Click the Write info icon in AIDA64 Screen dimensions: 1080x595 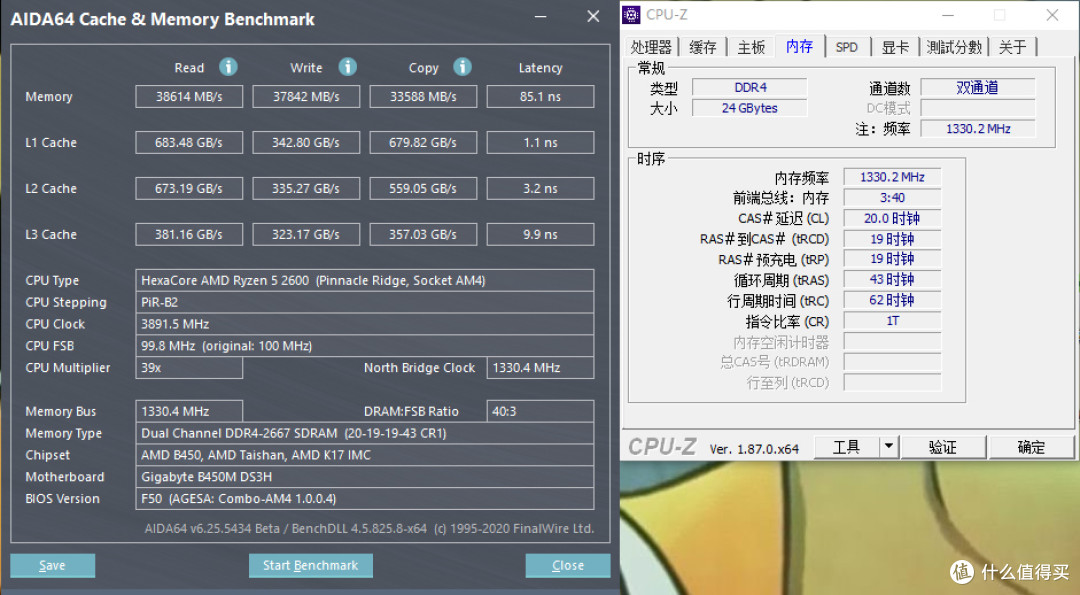click(348, 67)
